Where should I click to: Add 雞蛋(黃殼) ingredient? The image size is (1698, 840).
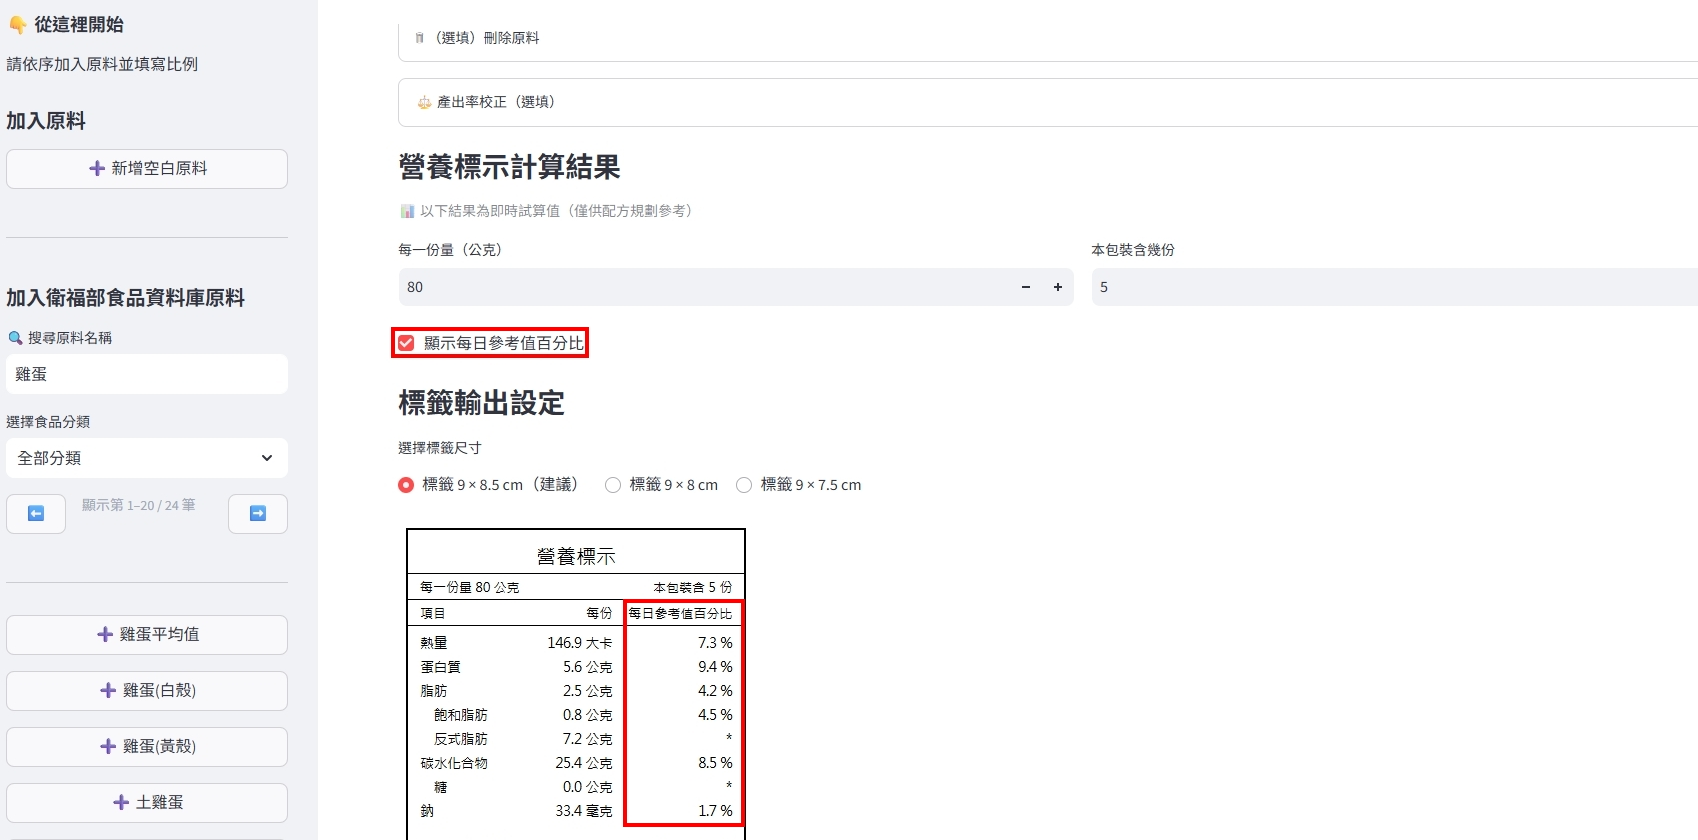(x=147, y=747)
